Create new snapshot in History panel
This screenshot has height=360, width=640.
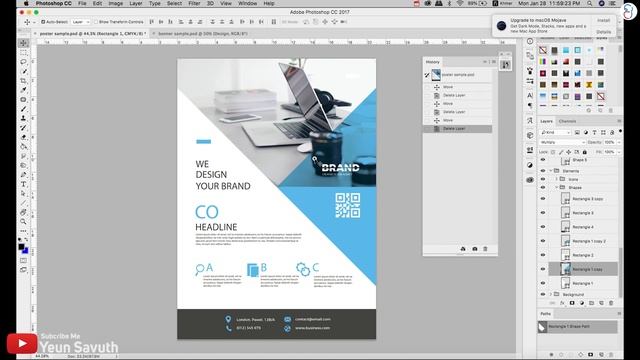tap(475, 249)
